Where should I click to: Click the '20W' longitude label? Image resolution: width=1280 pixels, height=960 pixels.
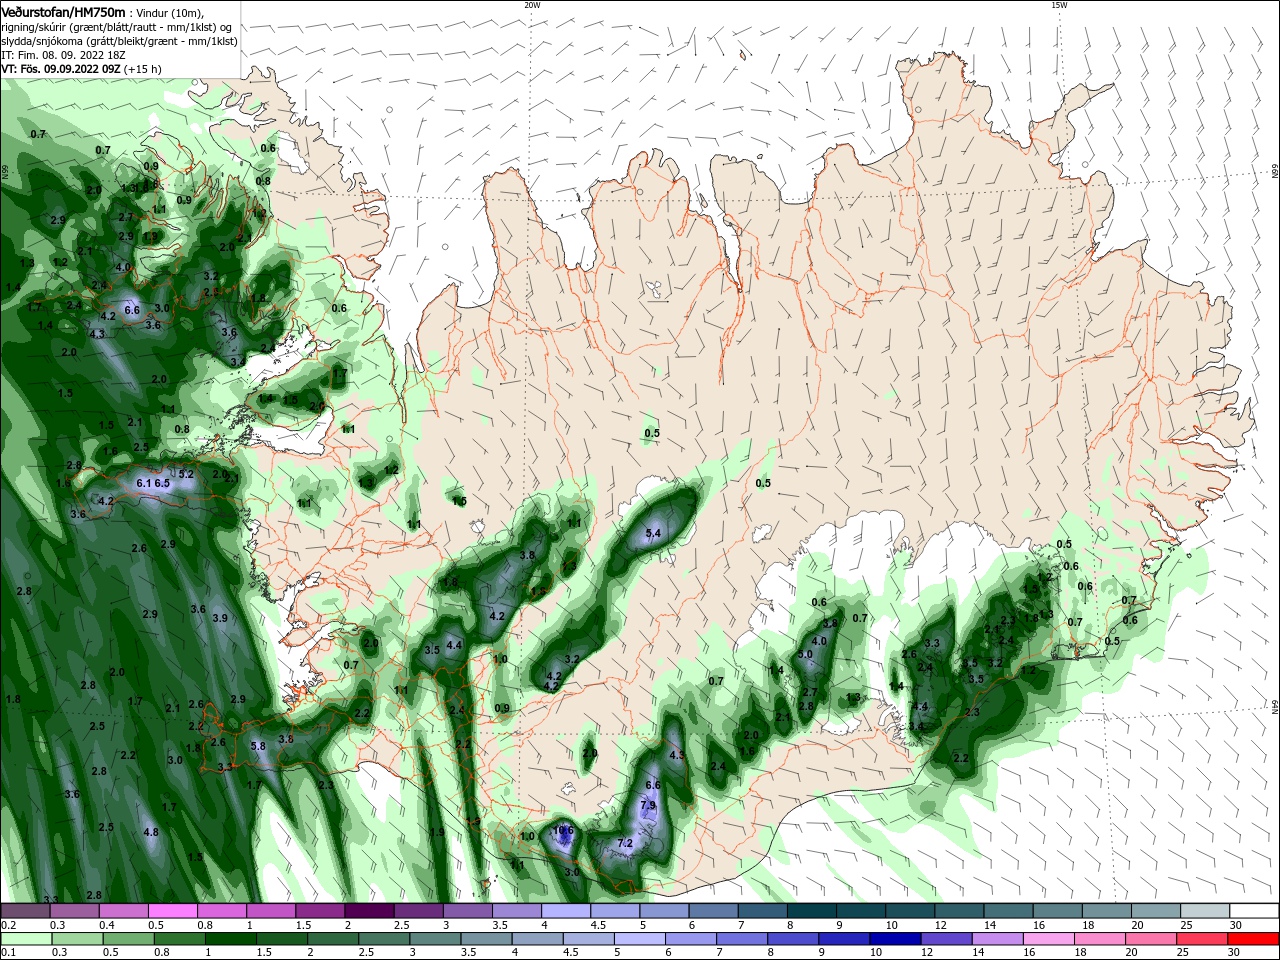(x=532, y=5)
